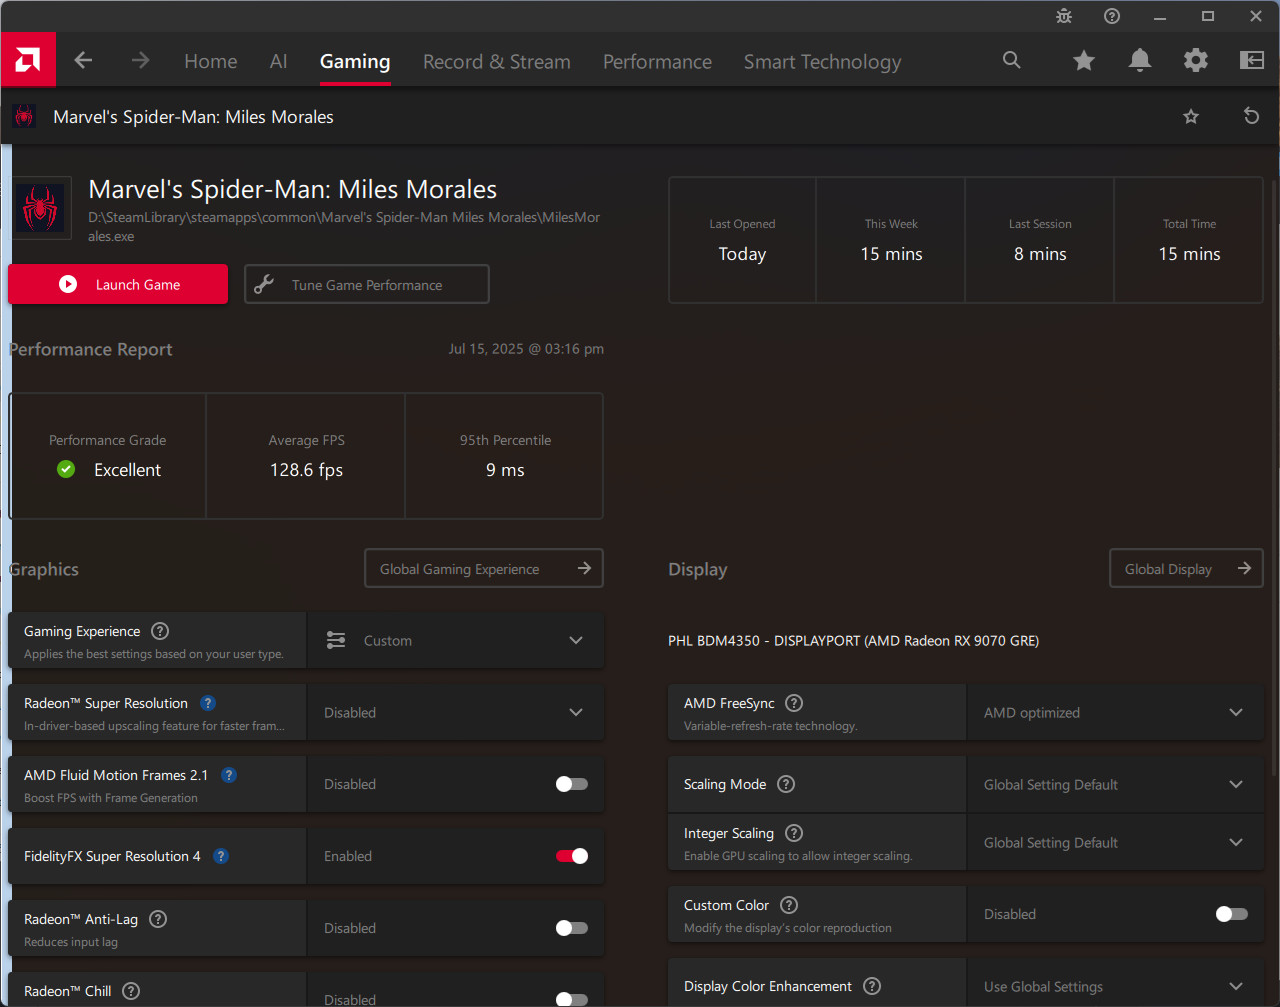This screenshot has height=1007, width=1280.
Task: Open Global Gaming Experience settings
Action: tap(484, 568)
